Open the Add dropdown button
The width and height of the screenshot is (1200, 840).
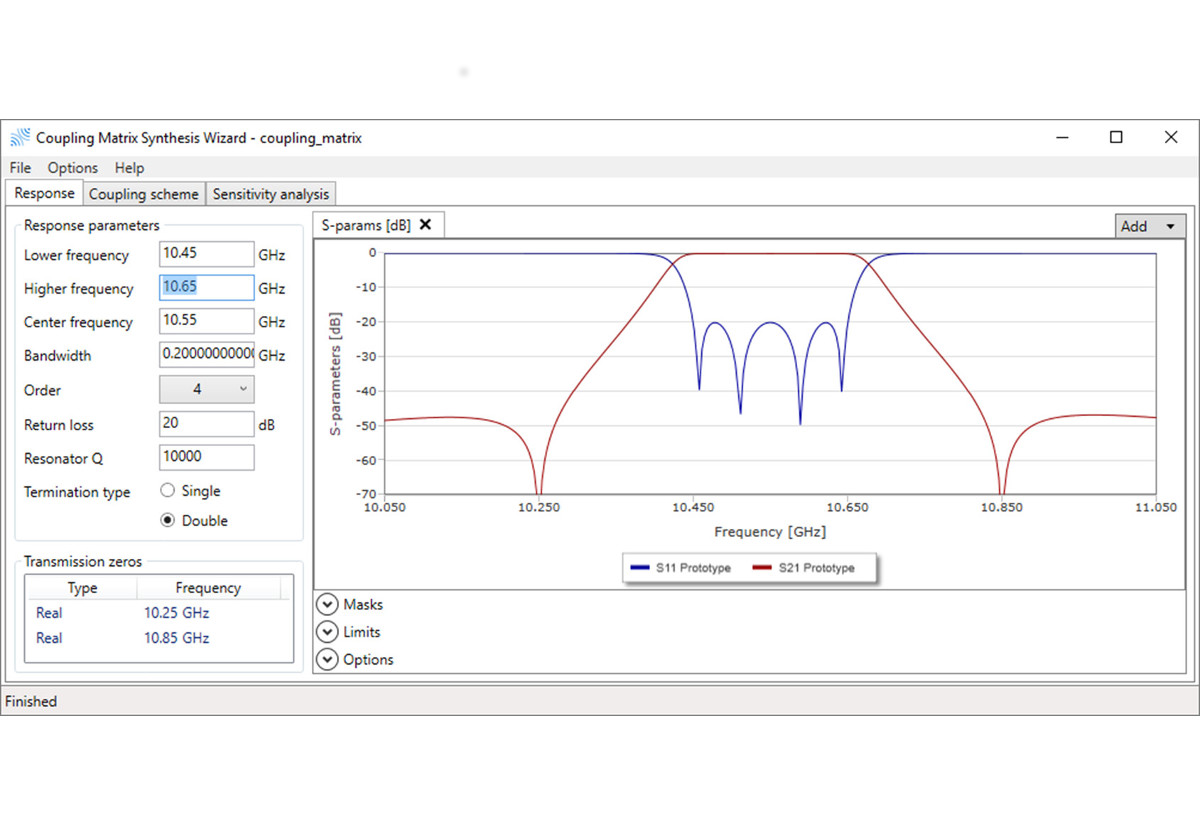tap(1150, 226)
